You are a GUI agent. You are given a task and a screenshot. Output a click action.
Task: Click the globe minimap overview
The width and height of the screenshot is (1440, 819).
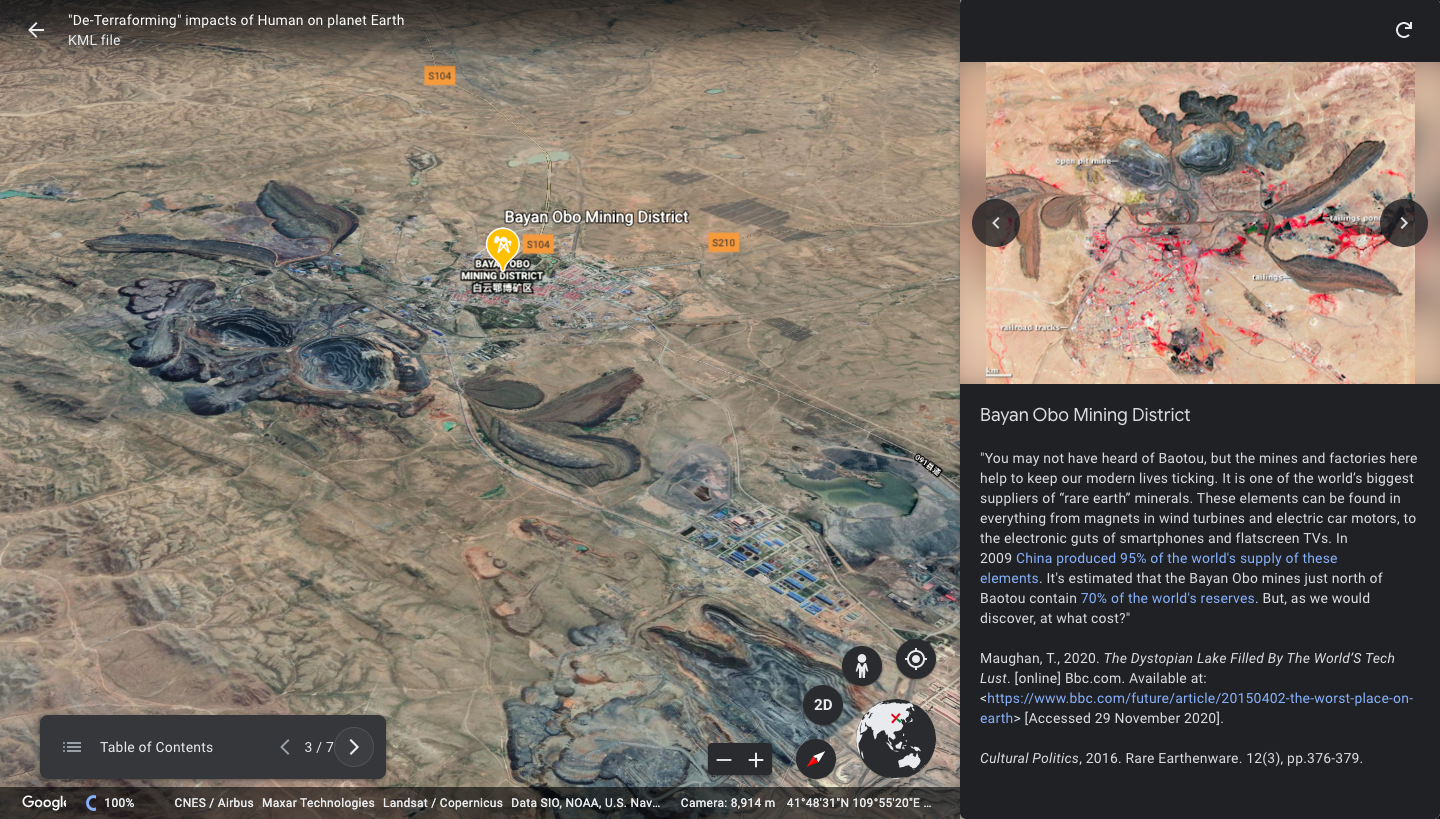pos(896,739)
